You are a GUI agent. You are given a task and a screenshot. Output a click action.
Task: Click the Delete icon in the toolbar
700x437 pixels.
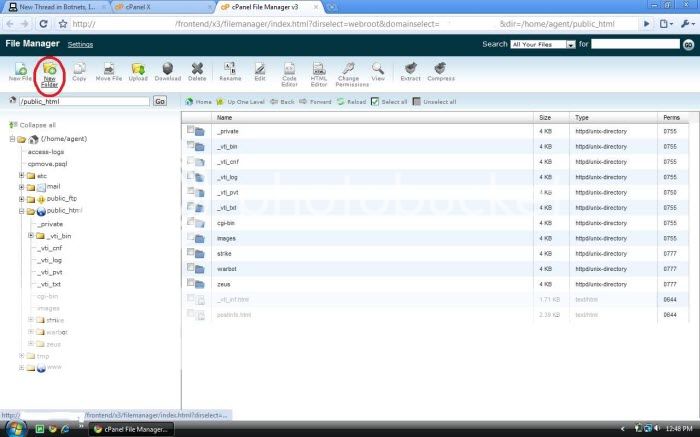tap(198, 70)
